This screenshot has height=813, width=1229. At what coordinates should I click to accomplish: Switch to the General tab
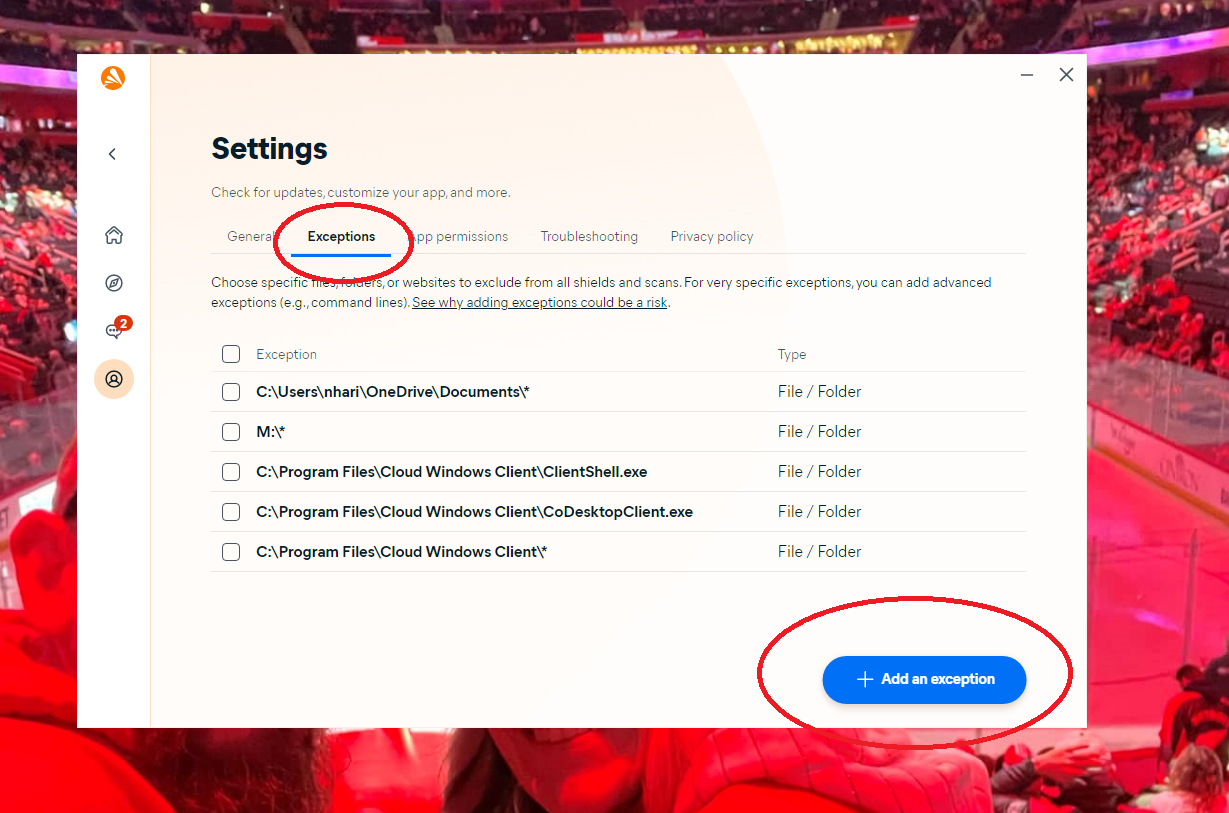[x=250, y=237]
